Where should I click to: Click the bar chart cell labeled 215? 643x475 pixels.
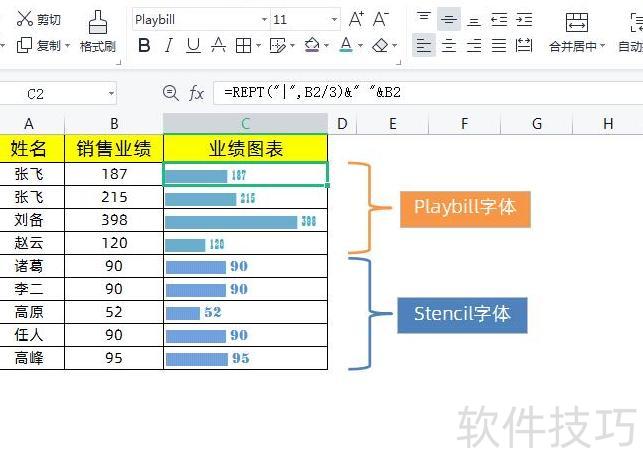coord(245,197)
